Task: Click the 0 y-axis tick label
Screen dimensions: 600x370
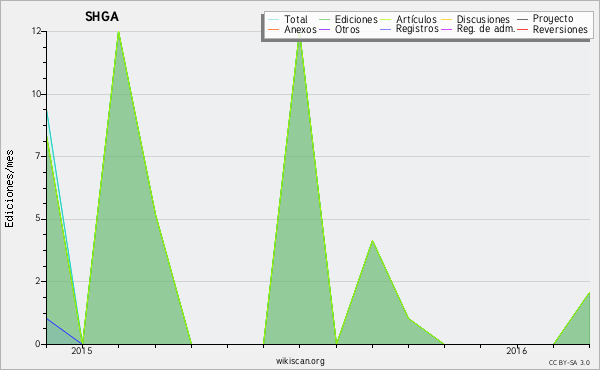Action: coord(38,344)
